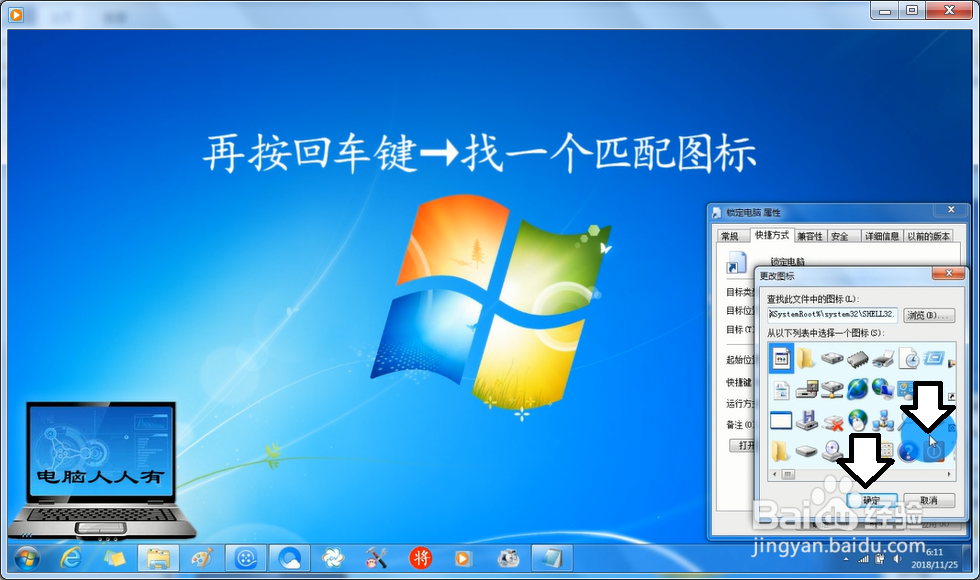Open the Paint palette icon in the taskbar

pyautogui.click(x=202, y=558)
